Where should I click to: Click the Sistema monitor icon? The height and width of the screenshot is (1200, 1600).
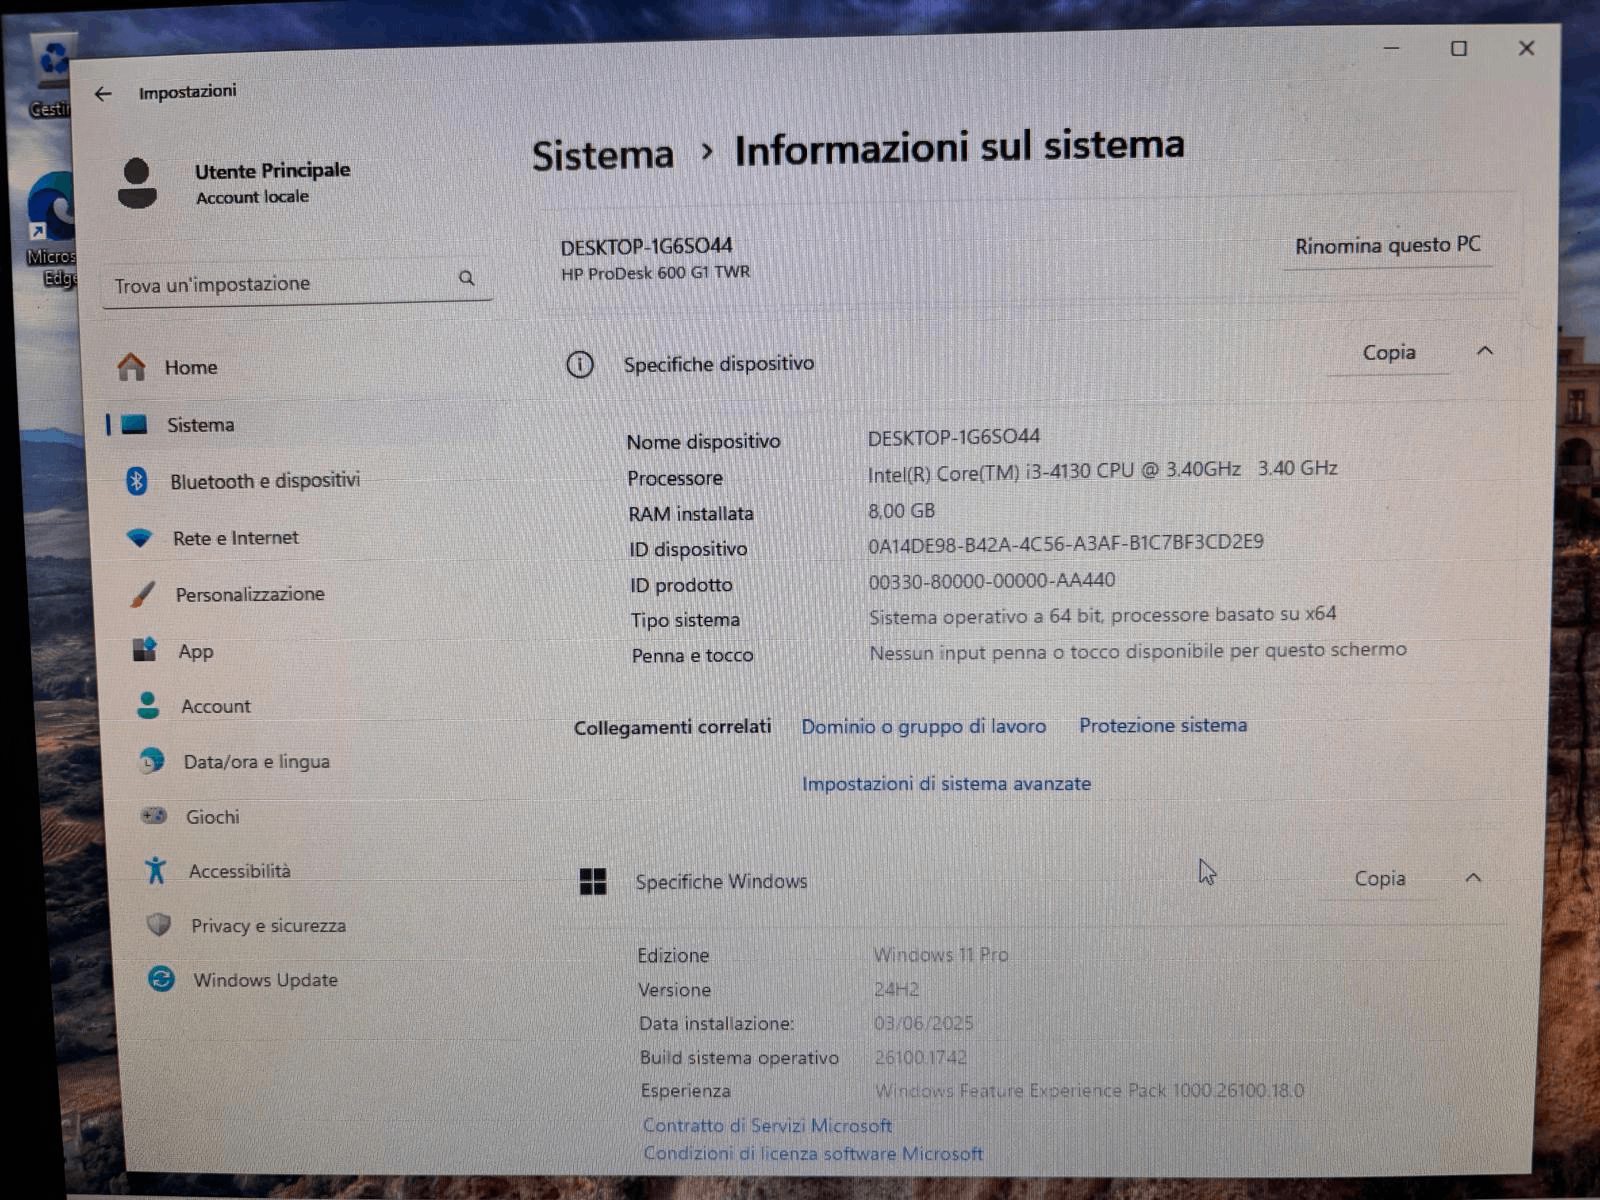point(134,425)
